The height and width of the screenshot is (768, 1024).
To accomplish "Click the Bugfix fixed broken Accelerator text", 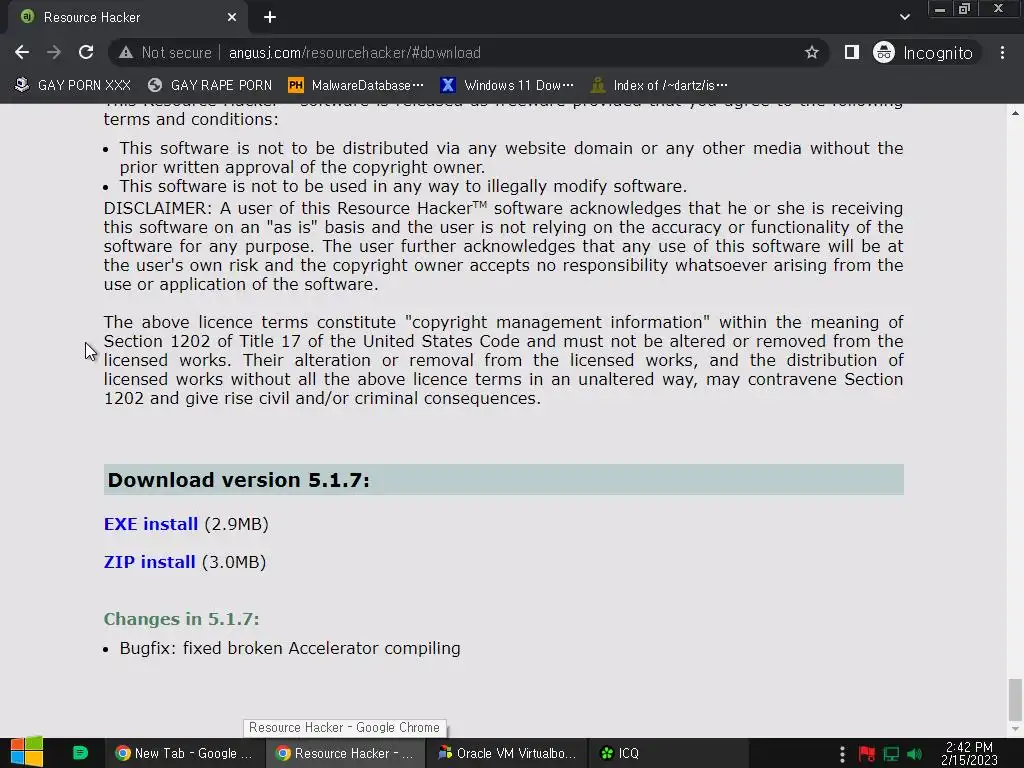I will [290, 648].
